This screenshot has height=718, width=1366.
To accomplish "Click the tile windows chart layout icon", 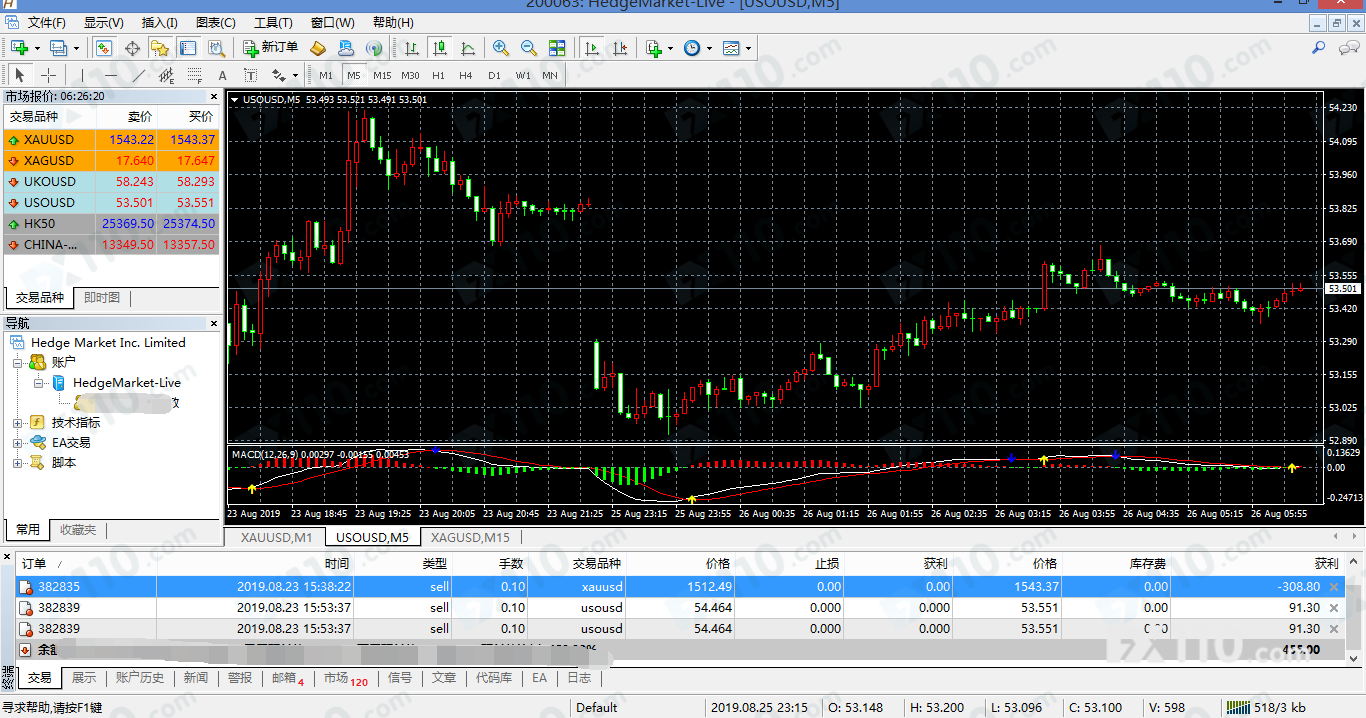I will coord(557,48).
